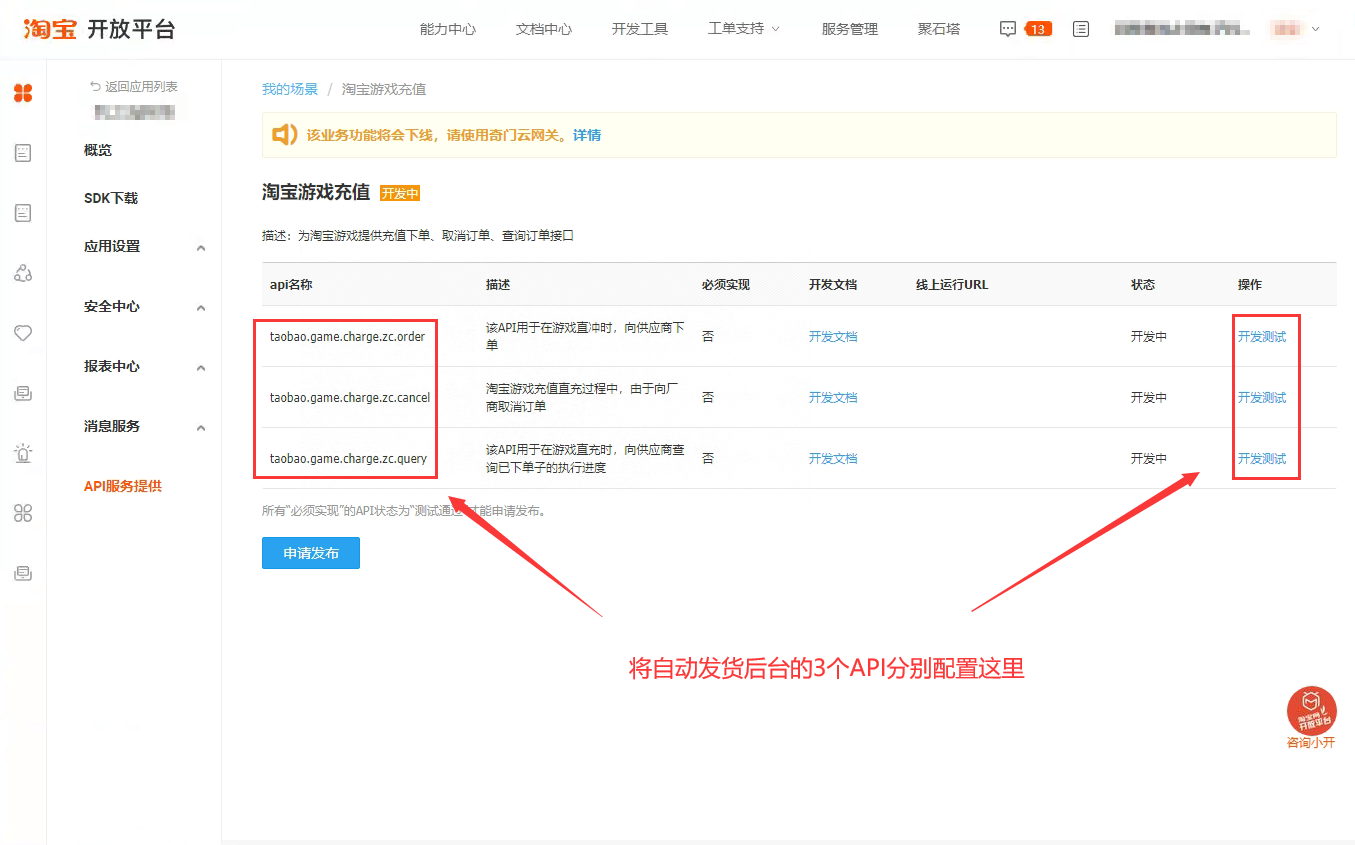Screen dimensions: 1355x845
Task: Open the 咨询小开 mascot chat icon
Action: point(1311,712)
